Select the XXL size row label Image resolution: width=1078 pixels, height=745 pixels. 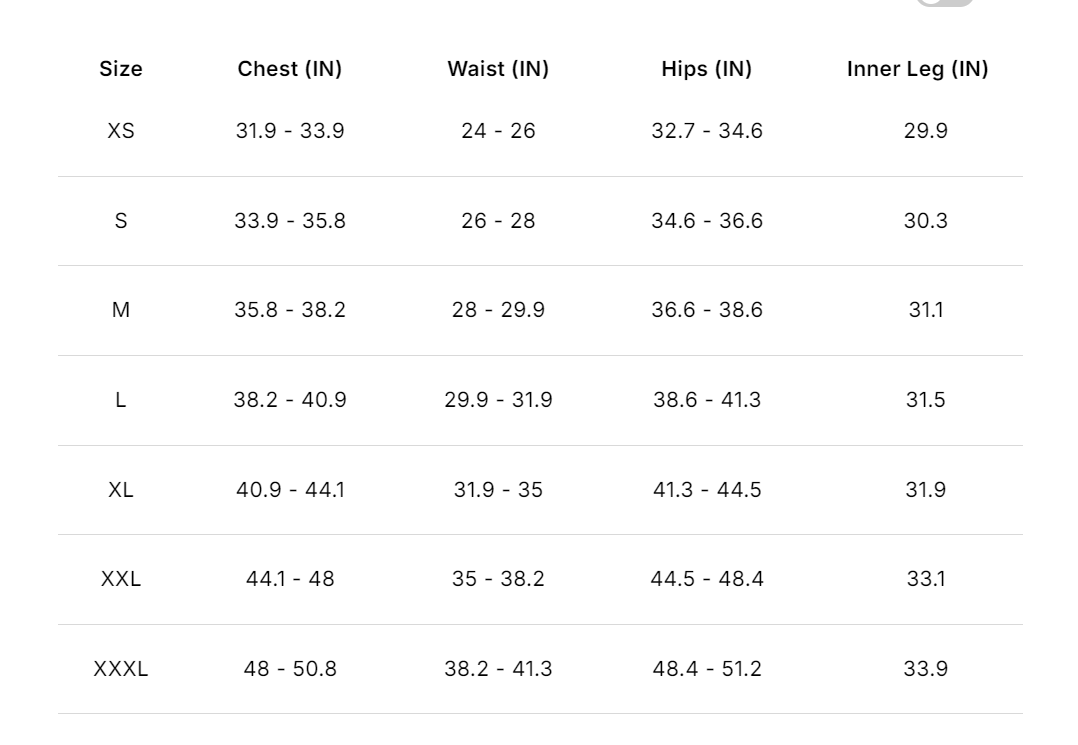121,579
